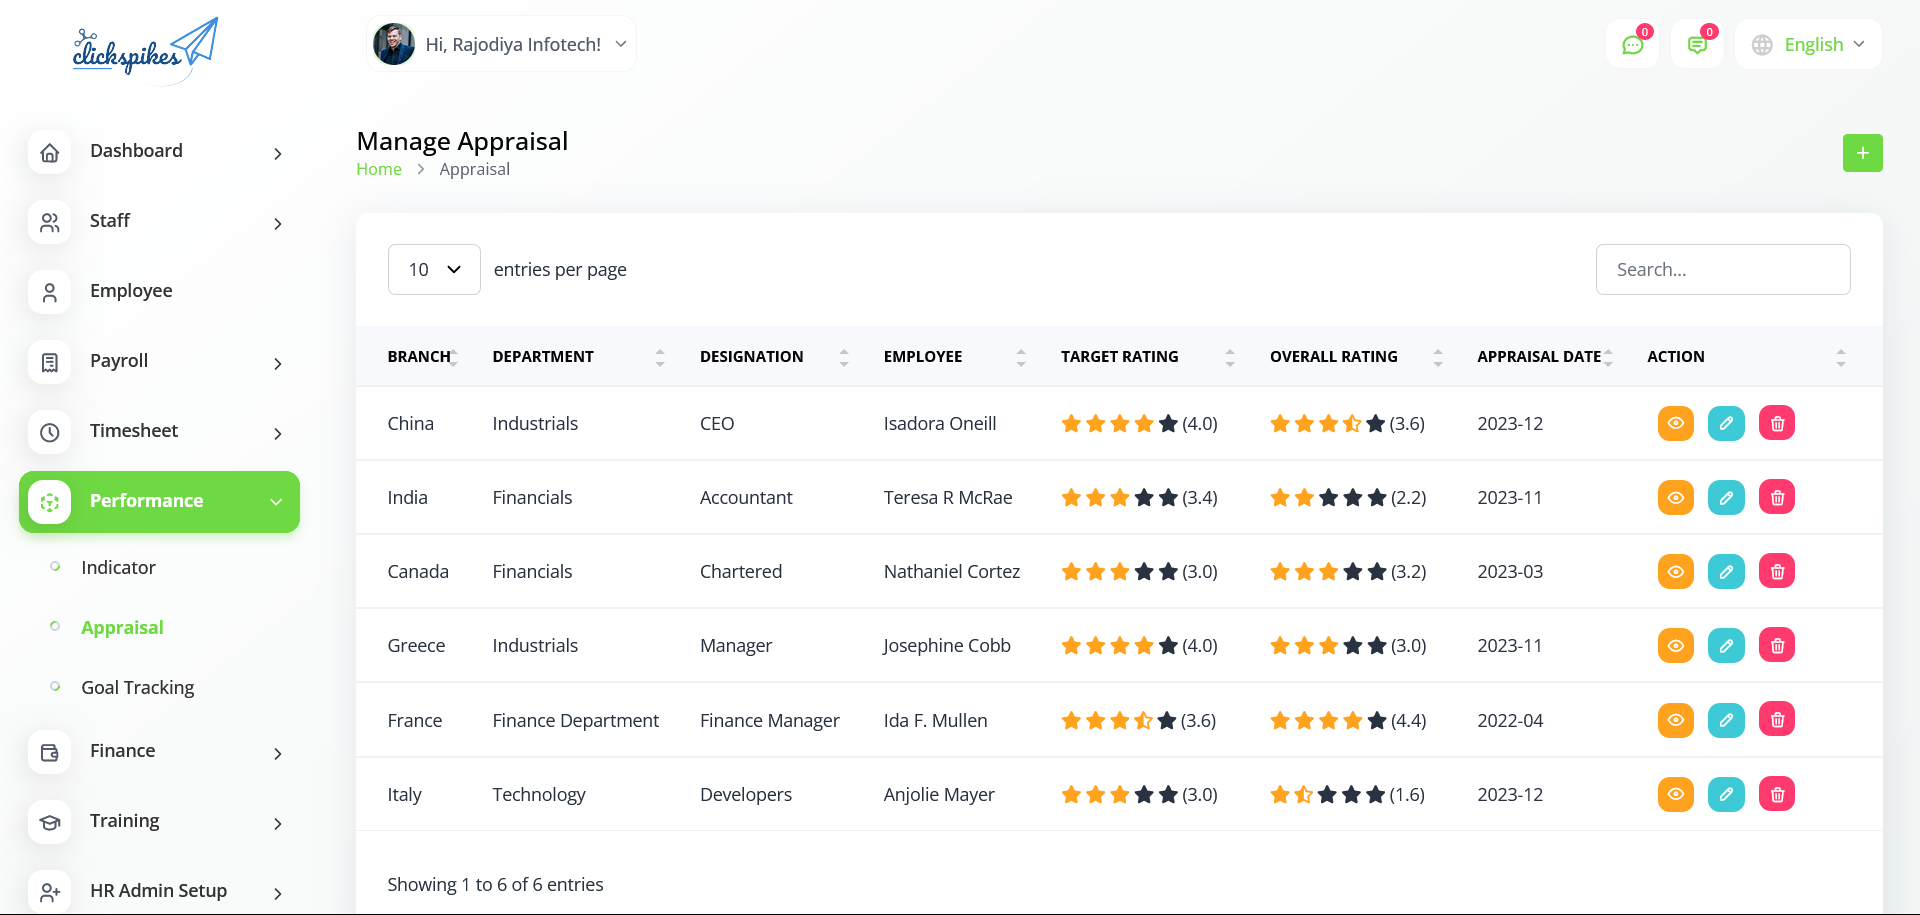The width and height of the screenshot is (1920, 915).
Task: Open Goal Tracking in the sidebar
Action: pos(137,687)
